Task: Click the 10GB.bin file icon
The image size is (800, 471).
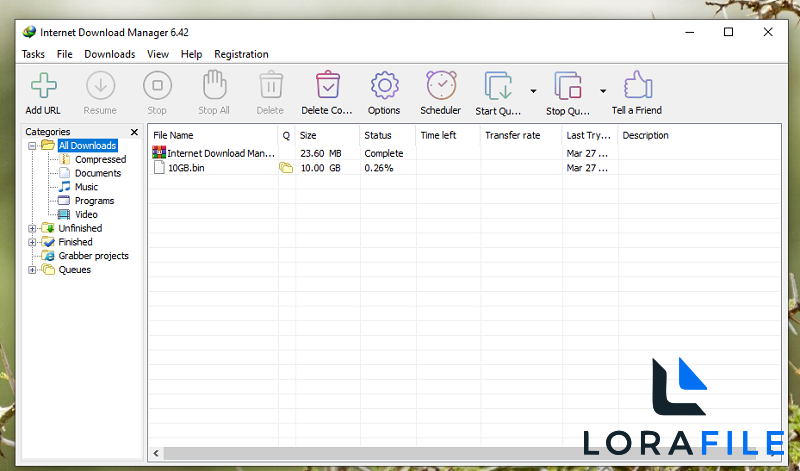Action: coord(159,167)
